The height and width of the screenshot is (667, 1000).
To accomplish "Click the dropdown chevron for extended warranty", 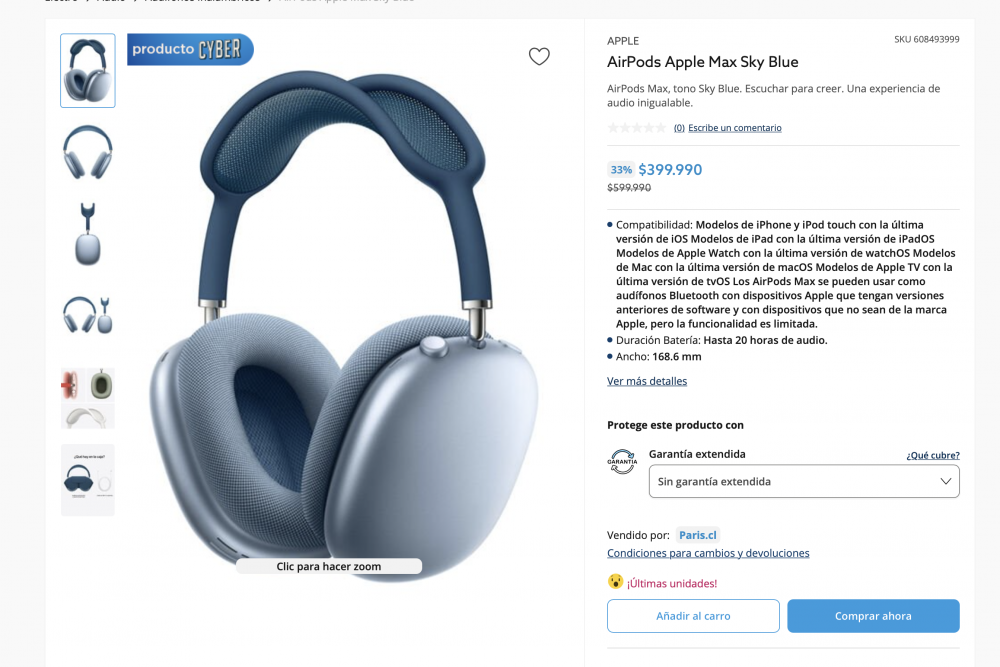I will [x=945, y=481].
